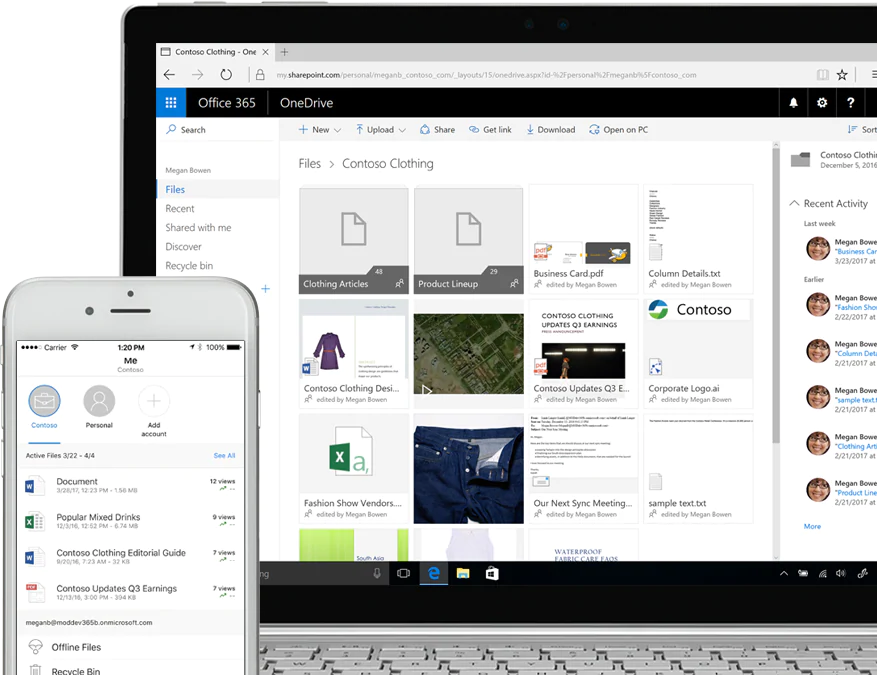Click the vertical scrollbar of the file list
Viewport: 877px width, 675px height.
pyautogui.click(x=775, y=300)
